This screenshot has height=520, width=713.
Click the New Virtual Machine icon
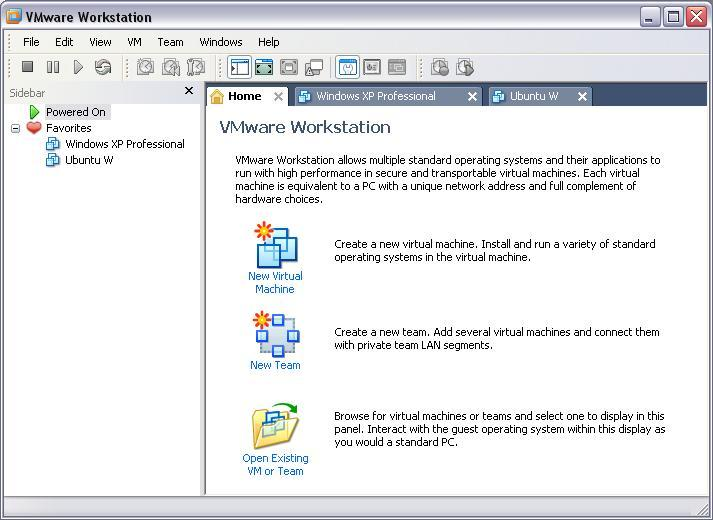(276, 245)
